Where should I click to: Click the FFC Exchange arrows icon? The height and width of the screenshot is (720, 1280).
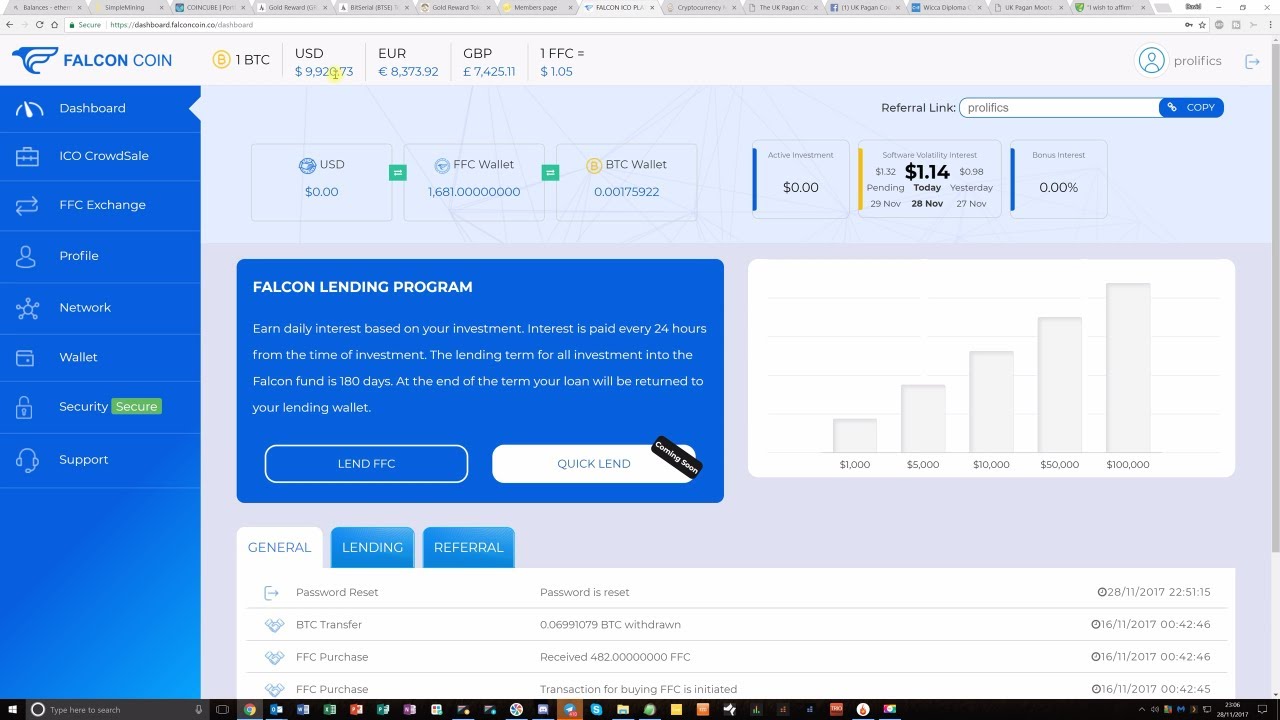tap(28, 205)
